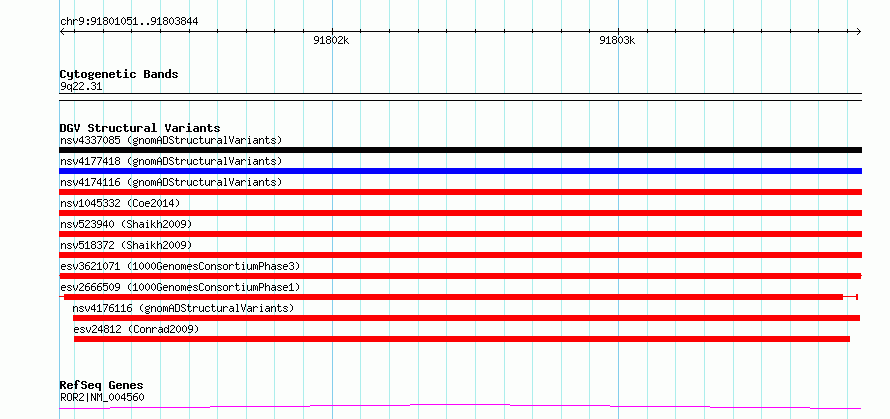Open nsv4337085 (gnomADStructuralVariants) label
Screen dimensions: 890x419
click(171, 140)
